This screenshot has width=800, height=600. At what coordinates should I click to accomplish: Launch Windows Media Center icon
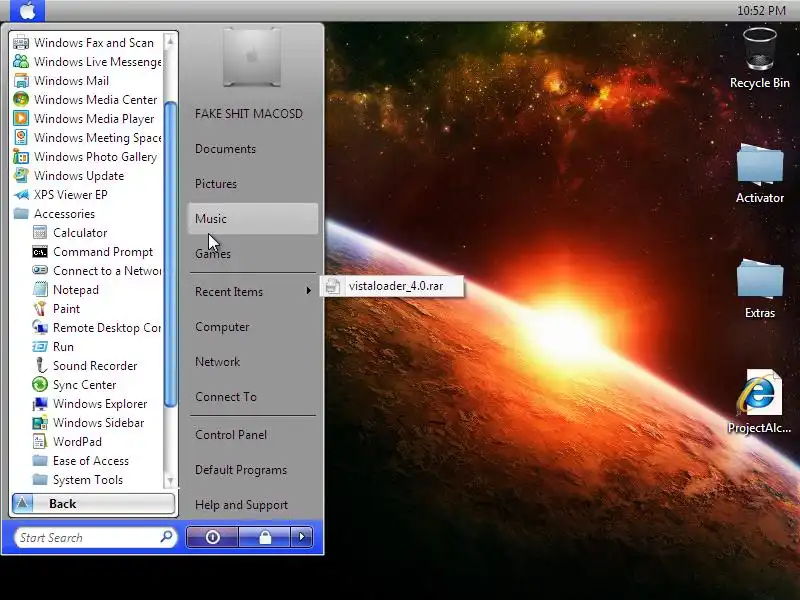point(21,99)
